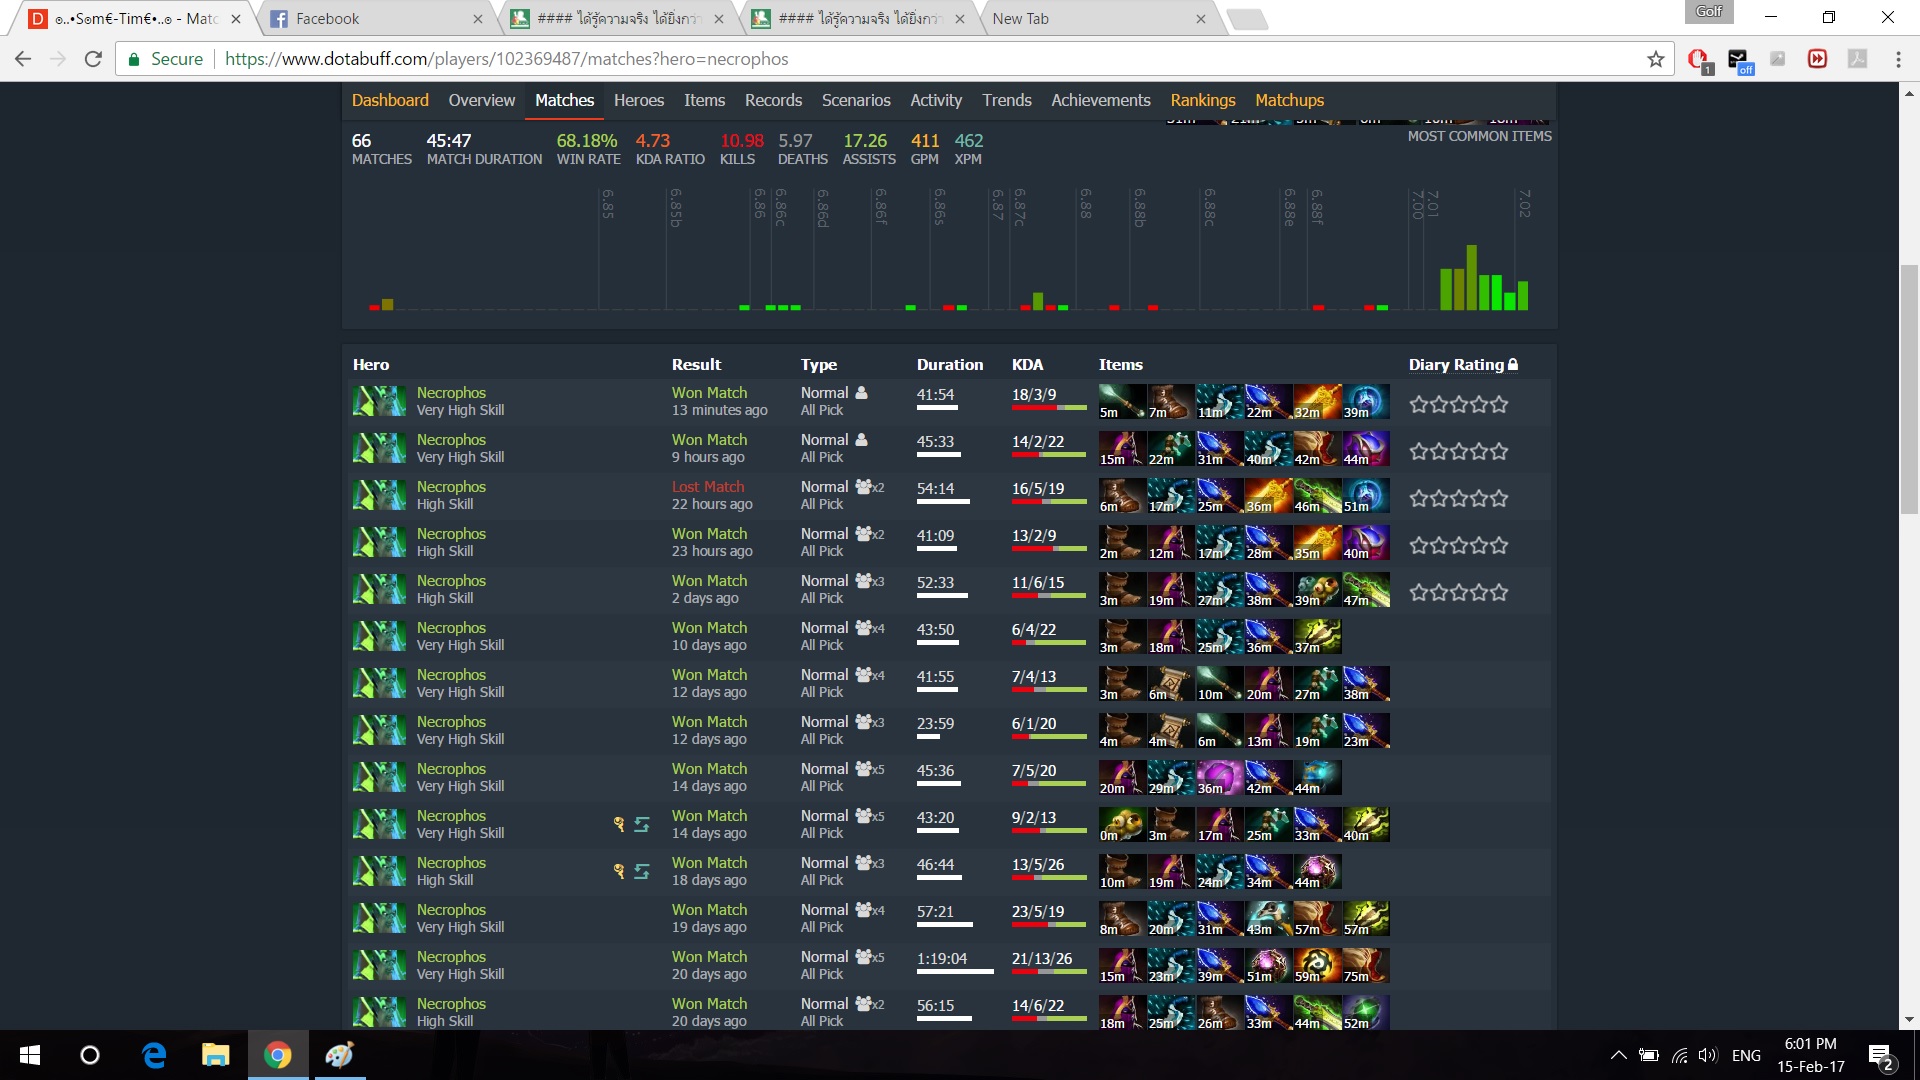Switch to Trends tab
Viewport: 1920px width, 1080px height.
pos(1006,100)
